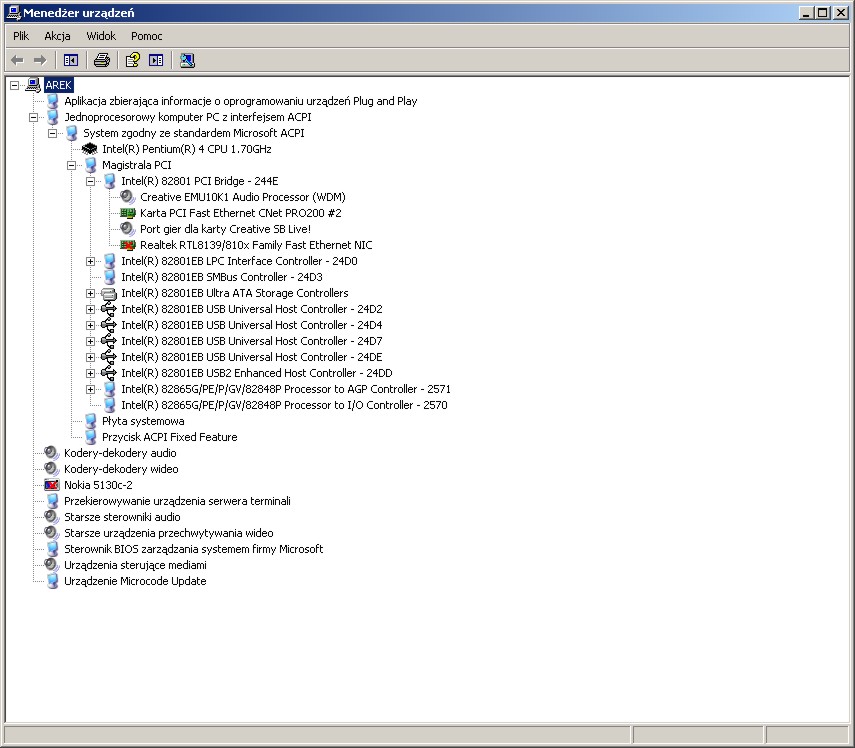This screenshot has height=748, width=855.
Task: Expand USB Universal Host Controller 24D2
Action: click(x=91, y=309)
